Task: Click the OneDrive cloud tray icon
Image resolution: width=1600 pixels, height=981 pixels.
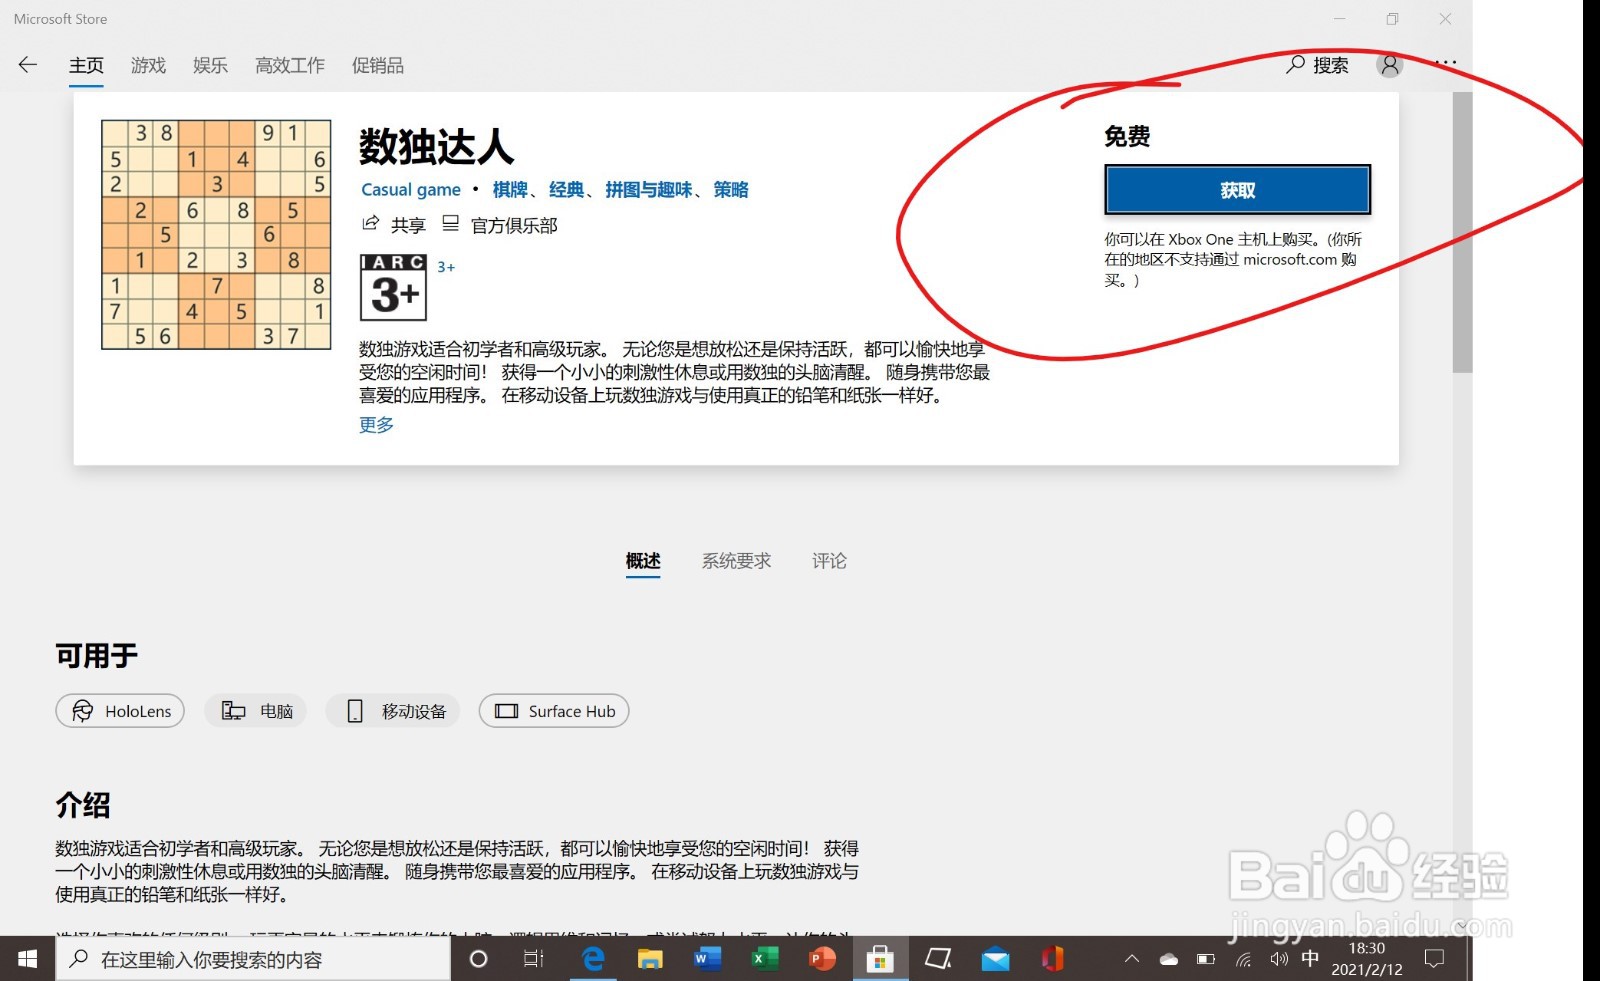Action: pyautogui.click(x=1168, y=960)
